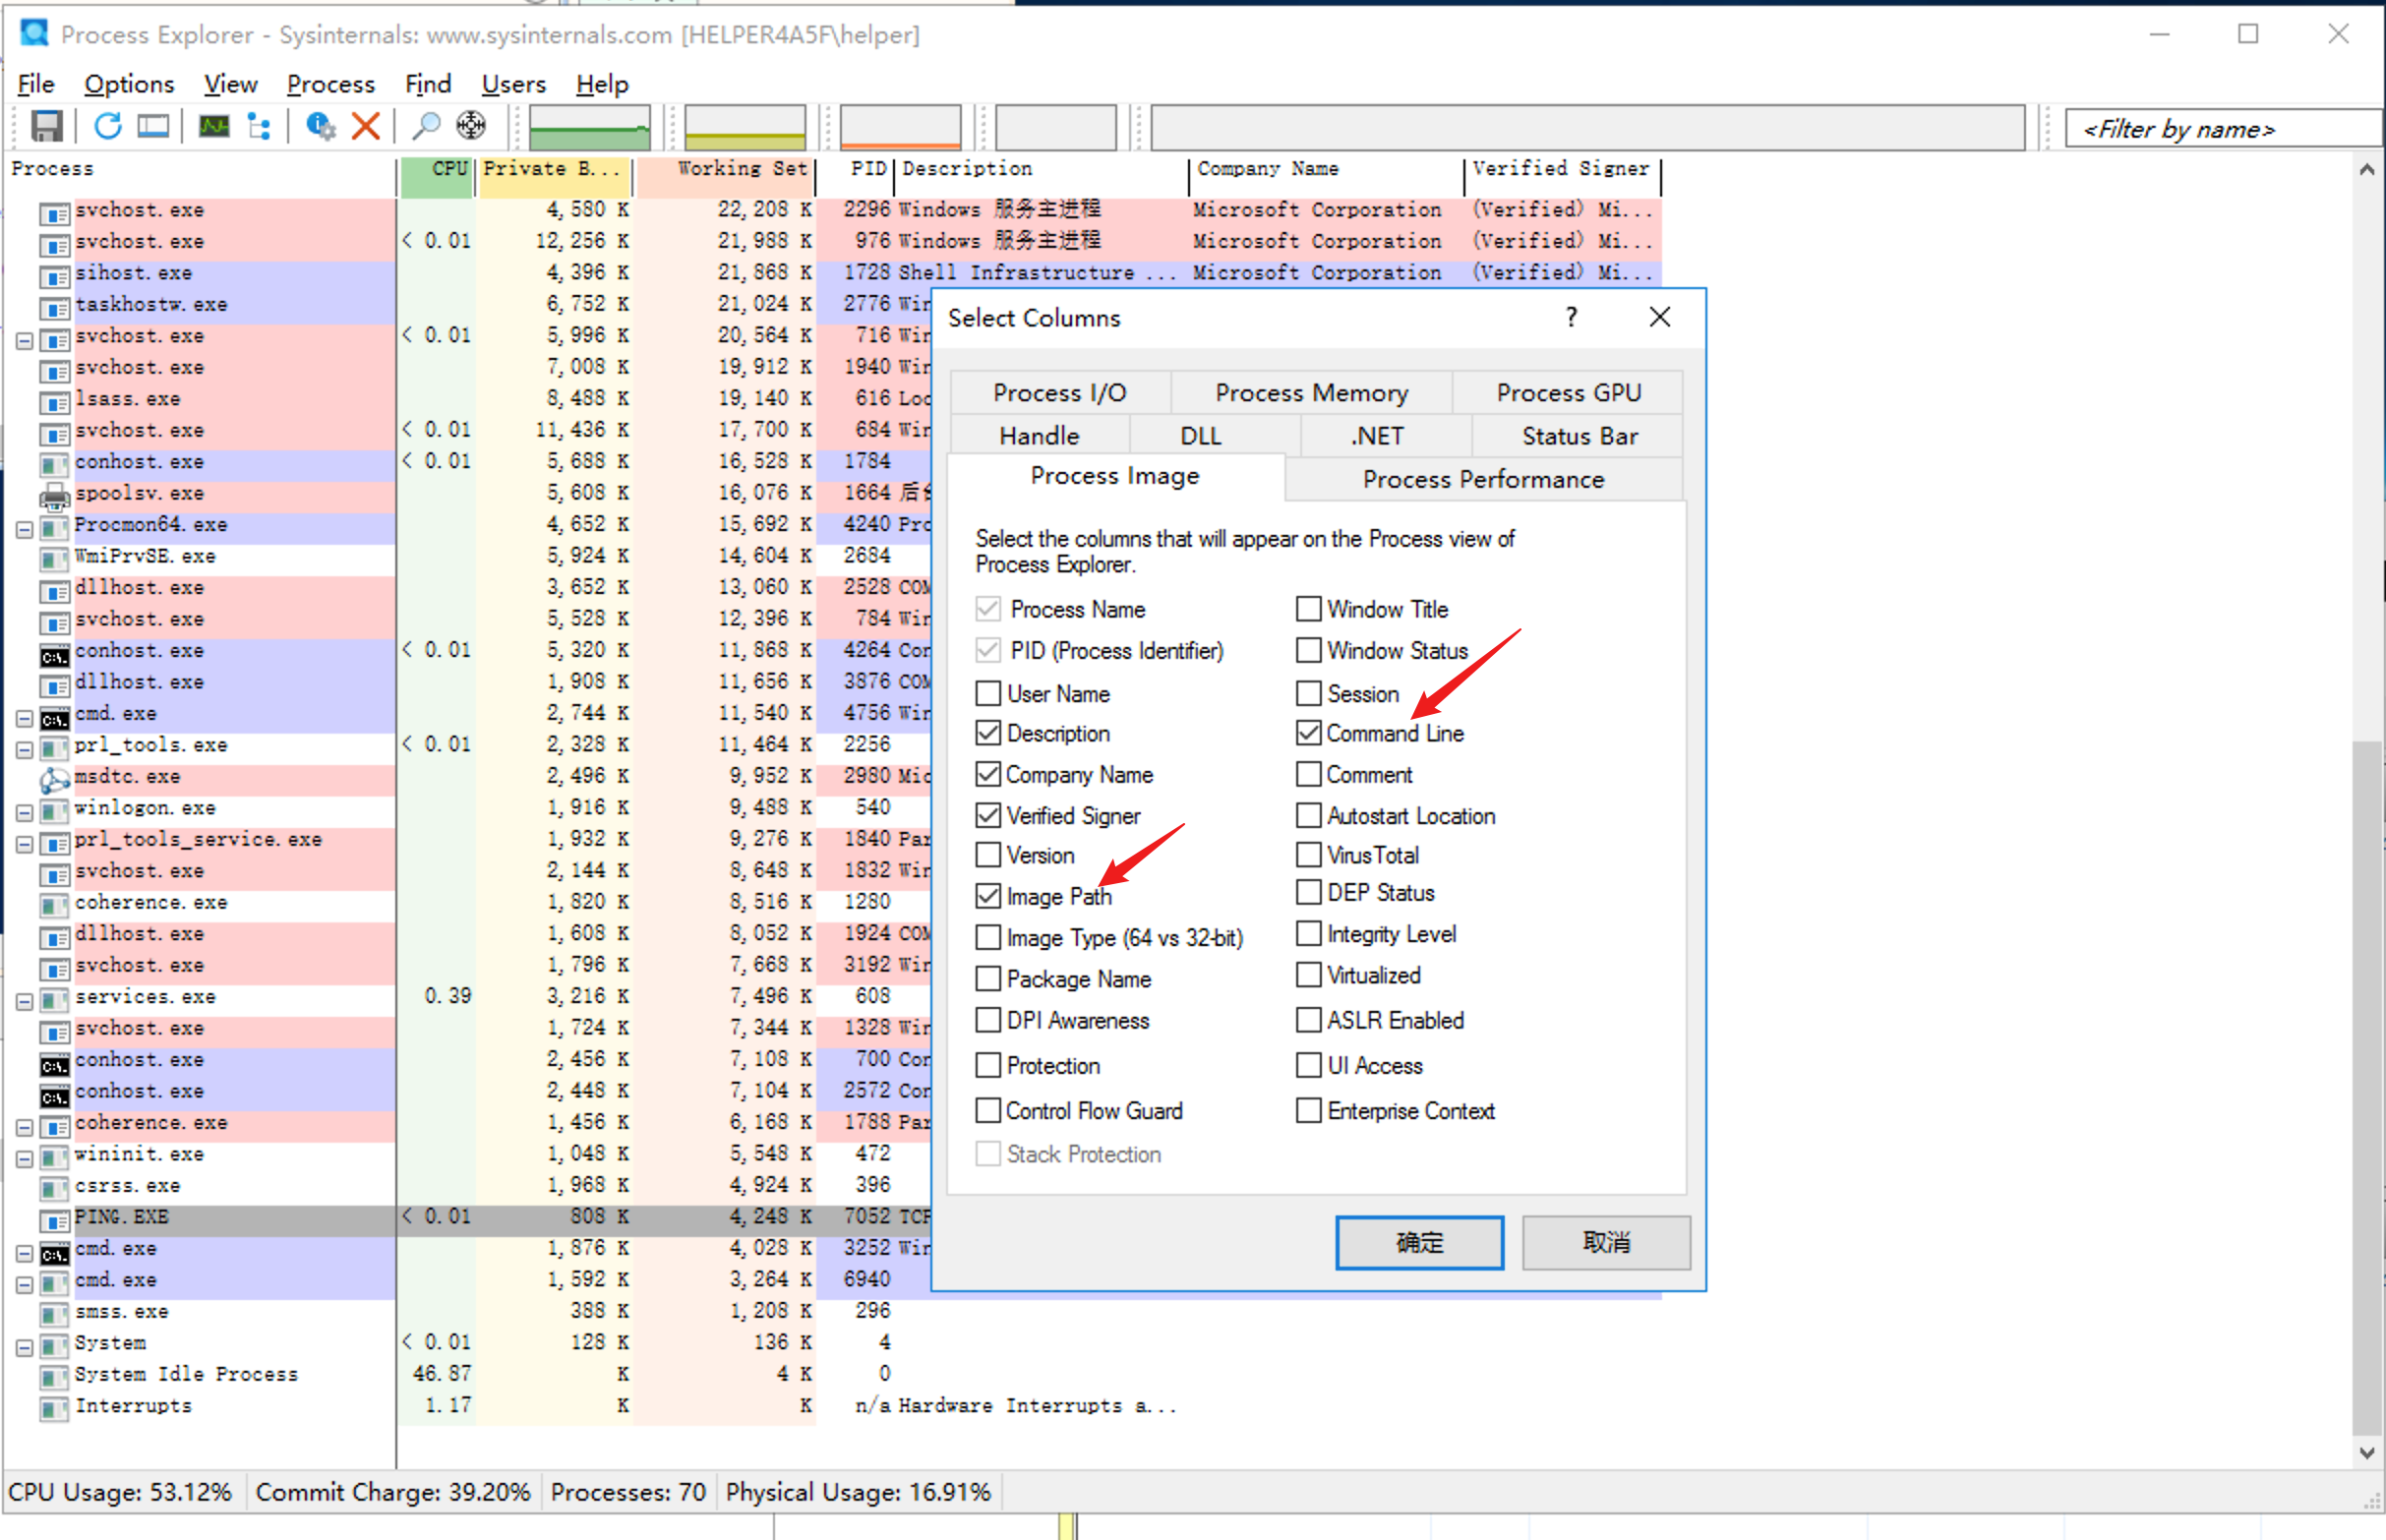The image size is (2386, 1540).
Task: Collapse the System process tree node
Action: pos(25,1347)
